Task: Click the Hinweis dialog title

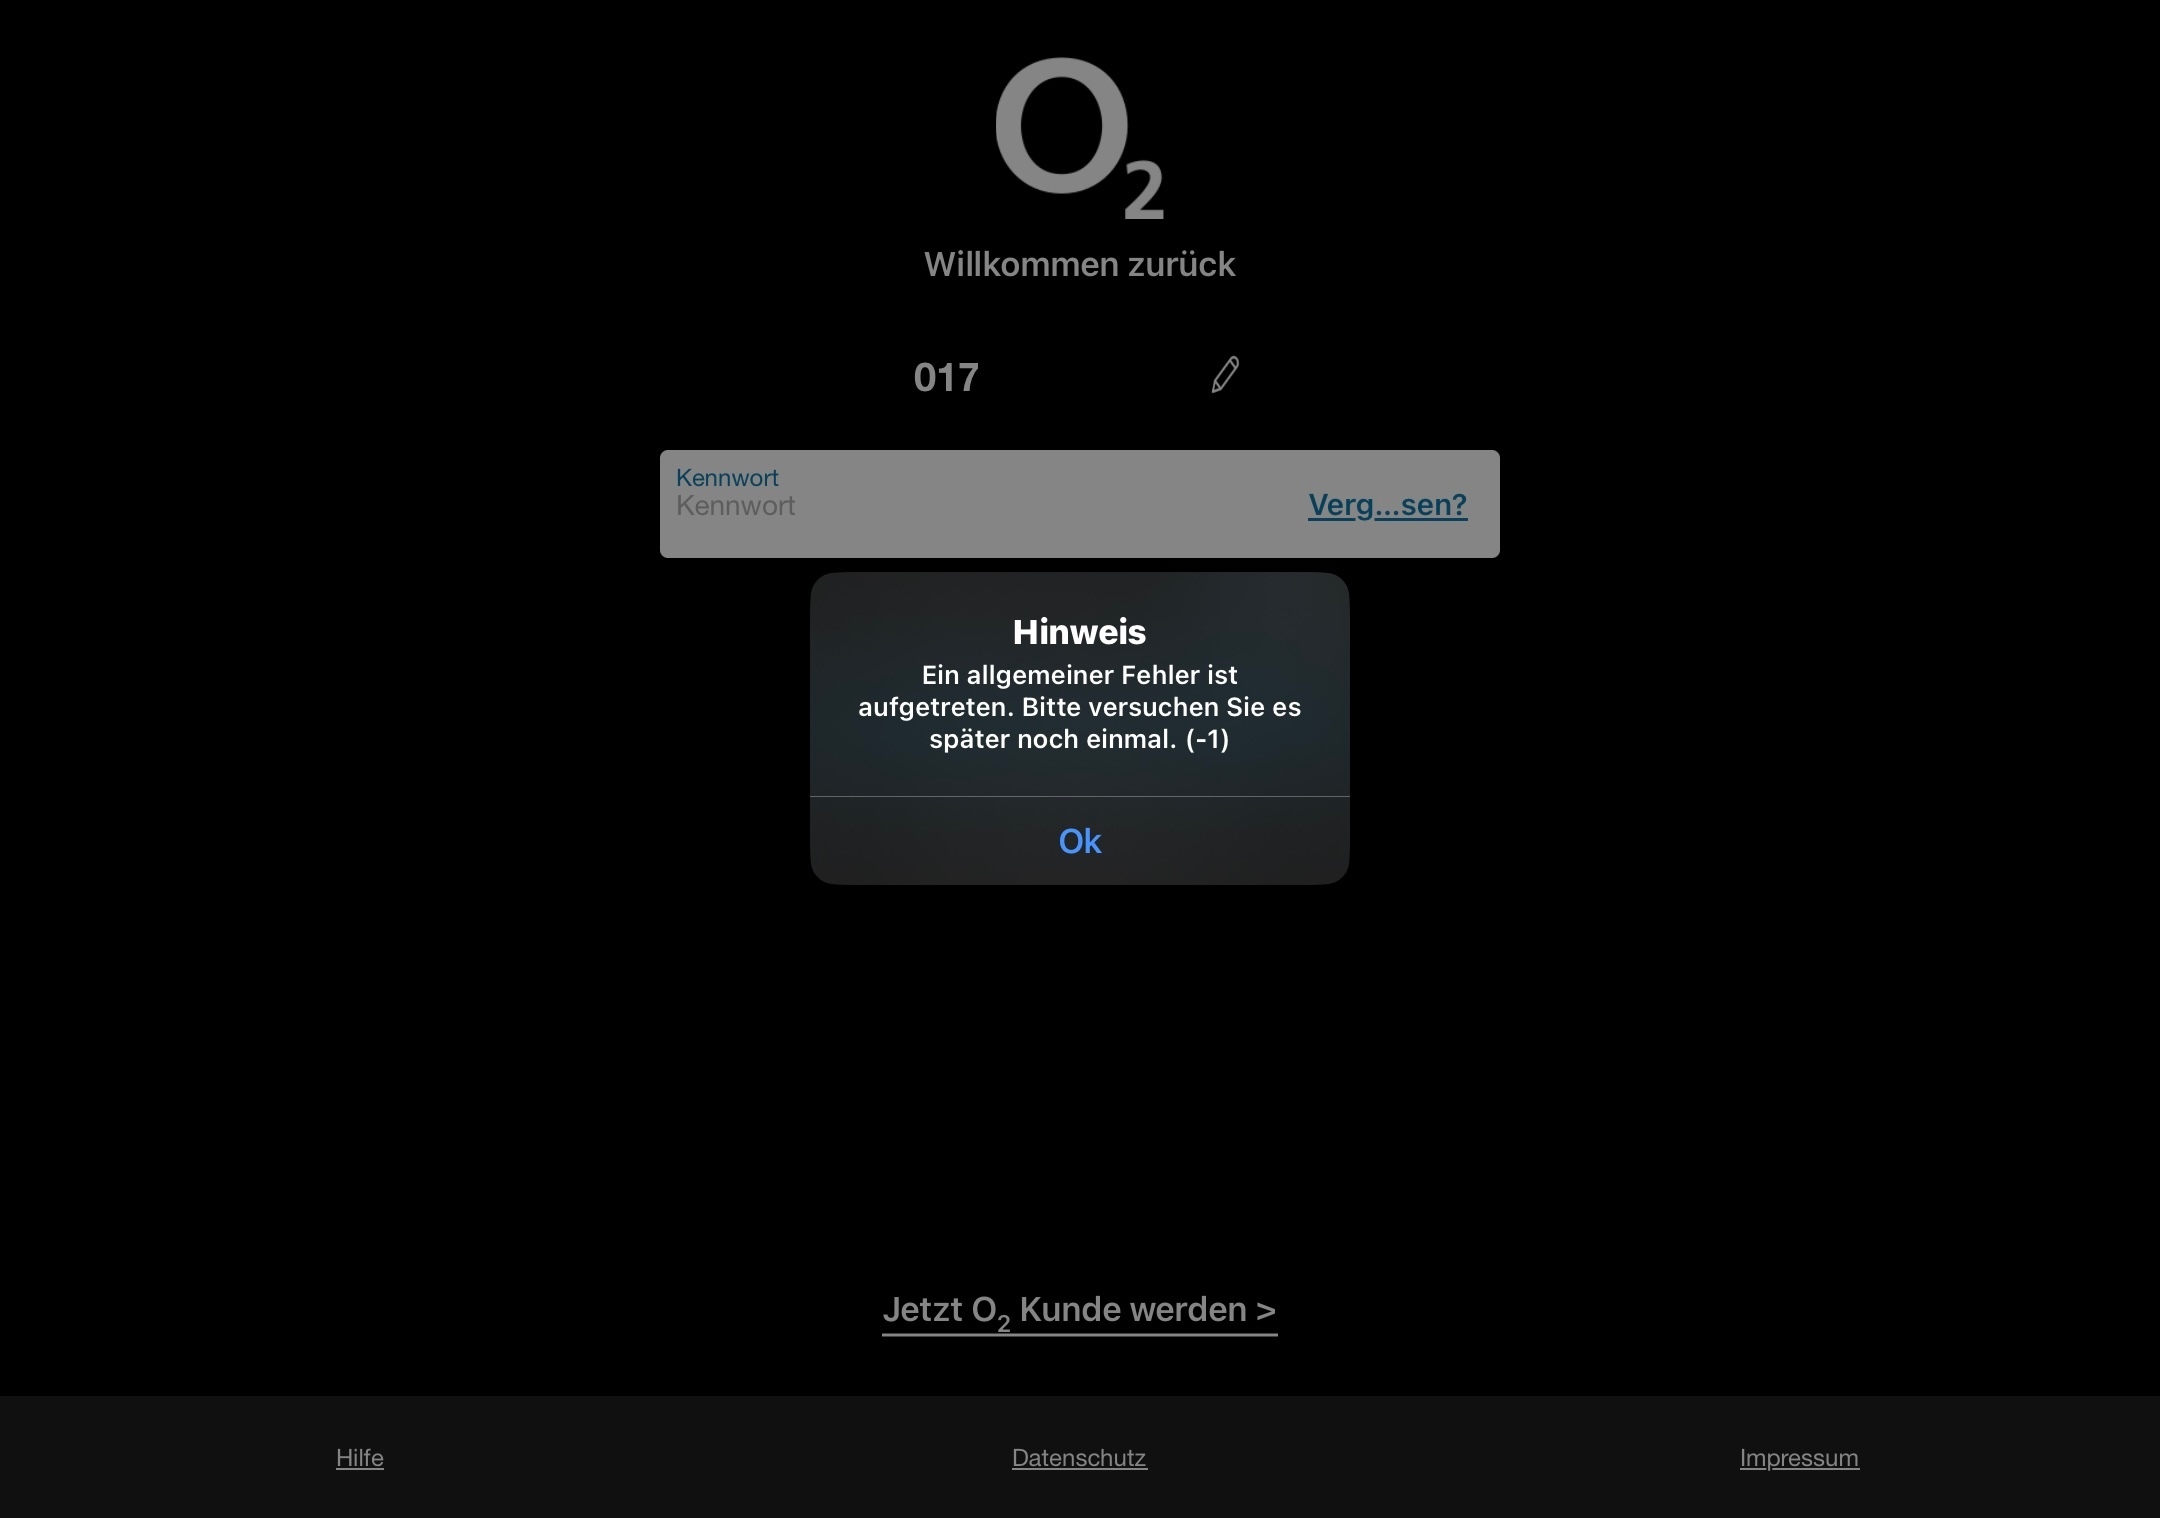Action: pos(1080,632)
